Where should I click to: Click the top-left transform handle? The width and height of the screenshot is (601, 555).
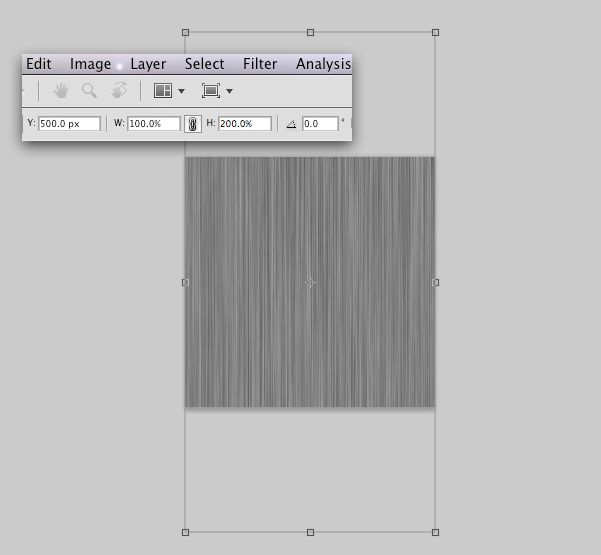186,33
